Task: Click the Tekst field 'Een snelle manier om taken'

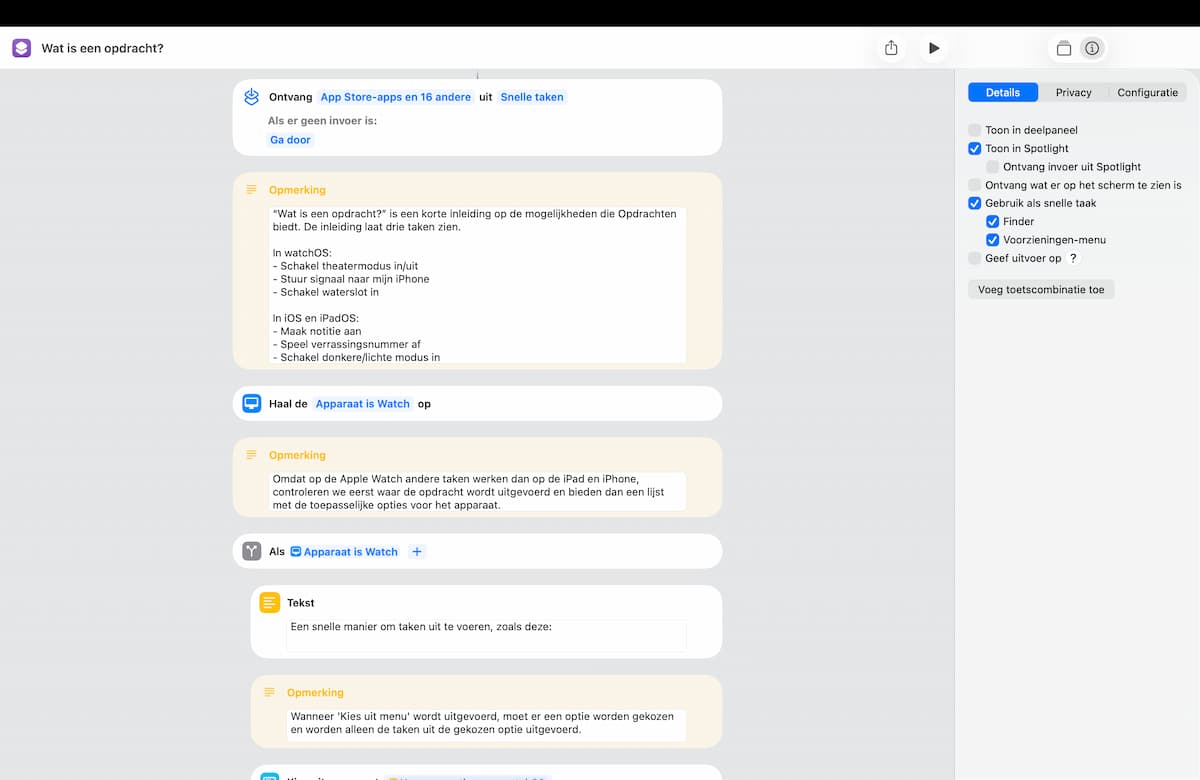Action: [486, 635]
